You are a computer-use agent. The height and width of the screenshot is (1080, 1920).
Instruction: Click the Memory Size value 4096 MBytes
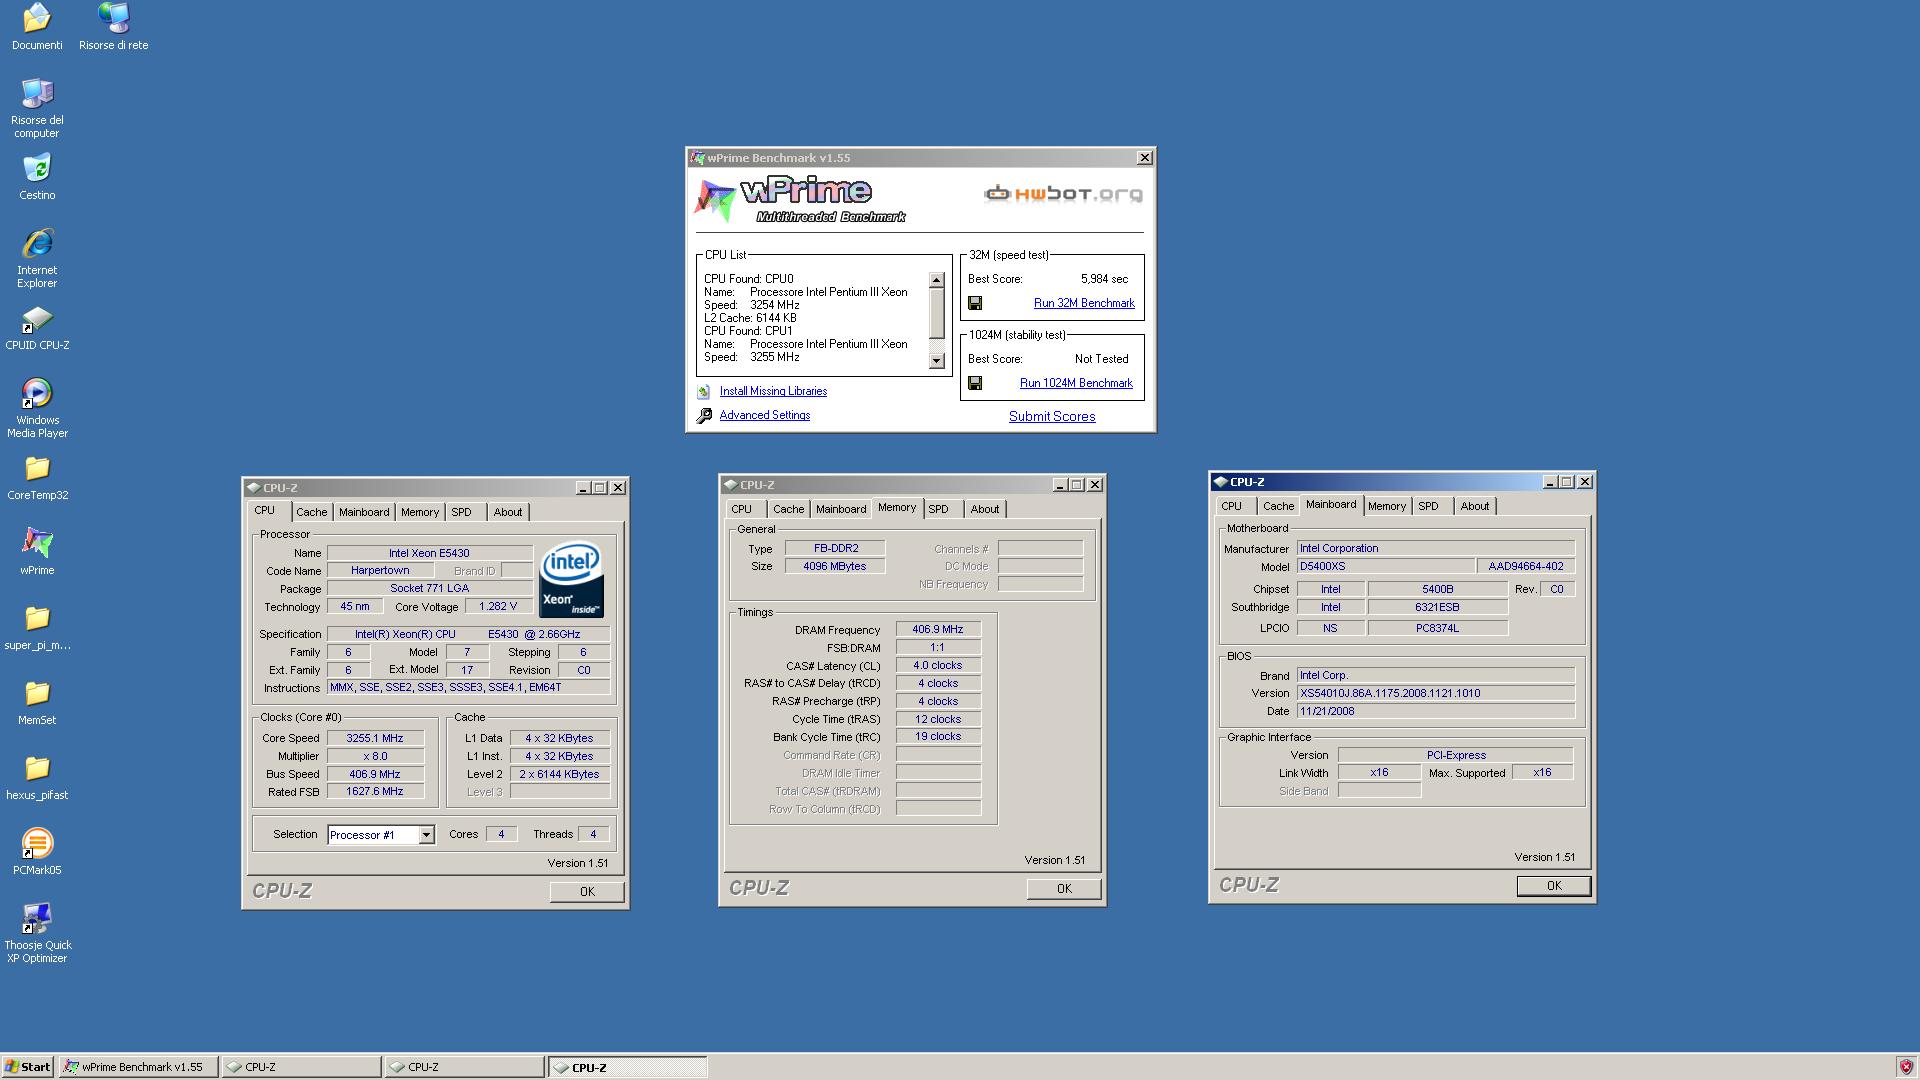tap(835, 566)
